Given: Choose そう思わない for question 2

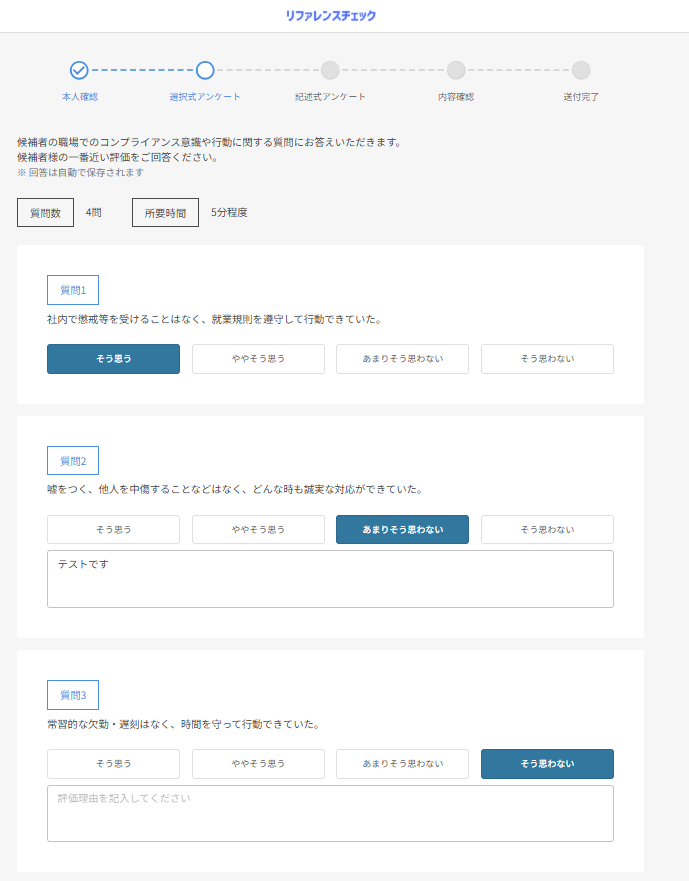Looking at the screenshot, I should [x=547, y=530].
